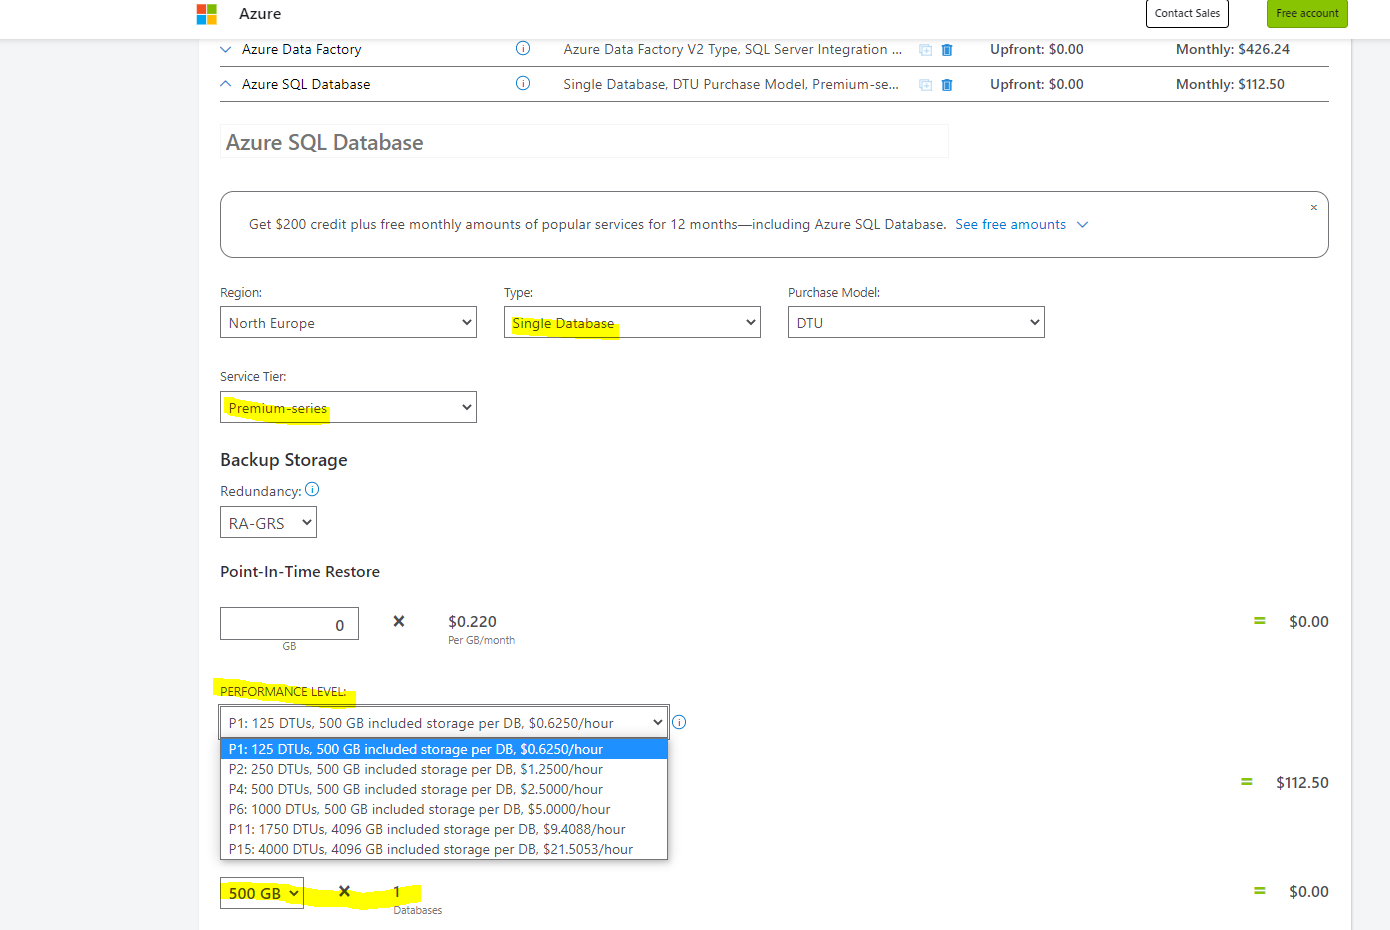Open the Service Tier dropdown Premium-series

pyautogui.click(x=348, y=407)
